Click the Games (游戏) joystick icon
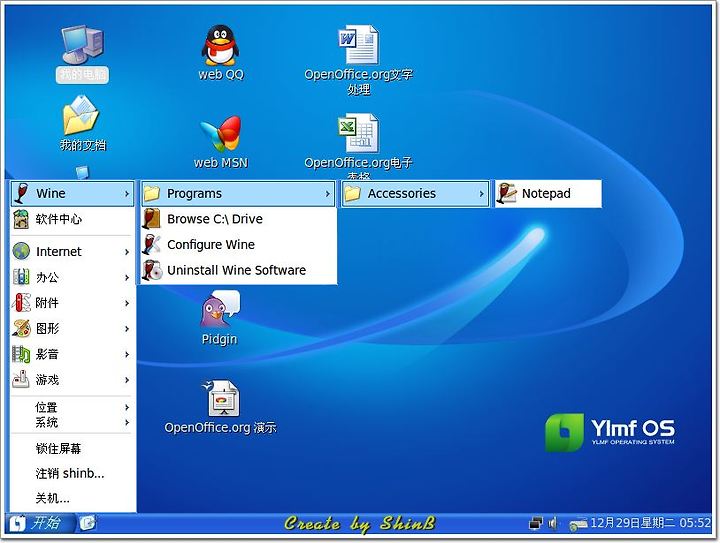This screenshot has height=543, width=720. click(21, 380)
